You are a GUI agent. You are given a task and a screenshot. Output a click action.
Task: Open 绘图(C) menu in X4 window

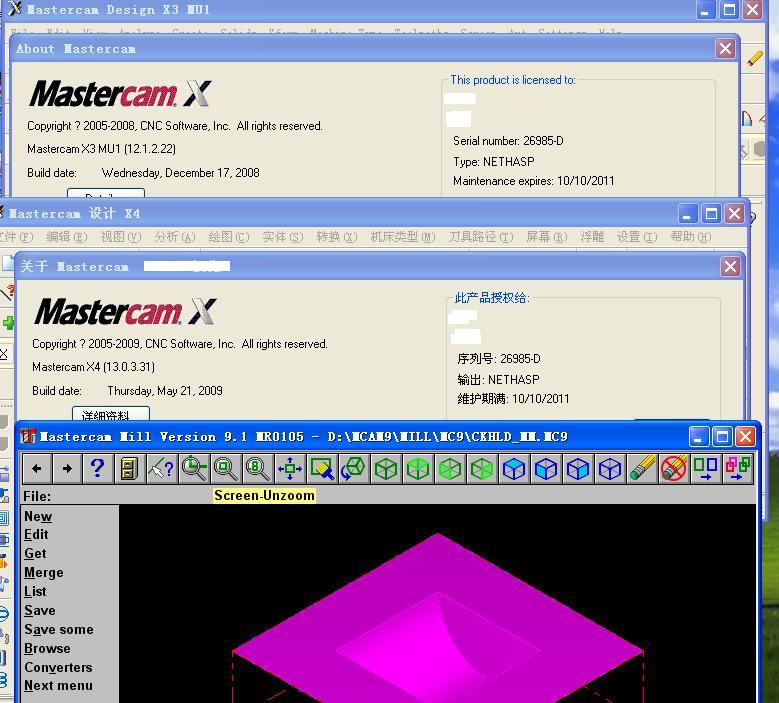tap(229, 237)
